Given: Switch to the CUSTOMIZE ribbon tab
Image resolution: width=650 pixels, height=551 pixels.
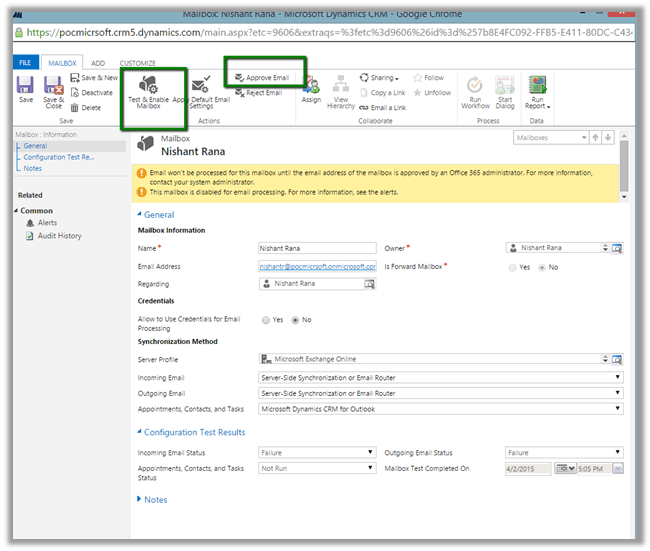Looking at the screenshot, I should click(x=138, y=62).
